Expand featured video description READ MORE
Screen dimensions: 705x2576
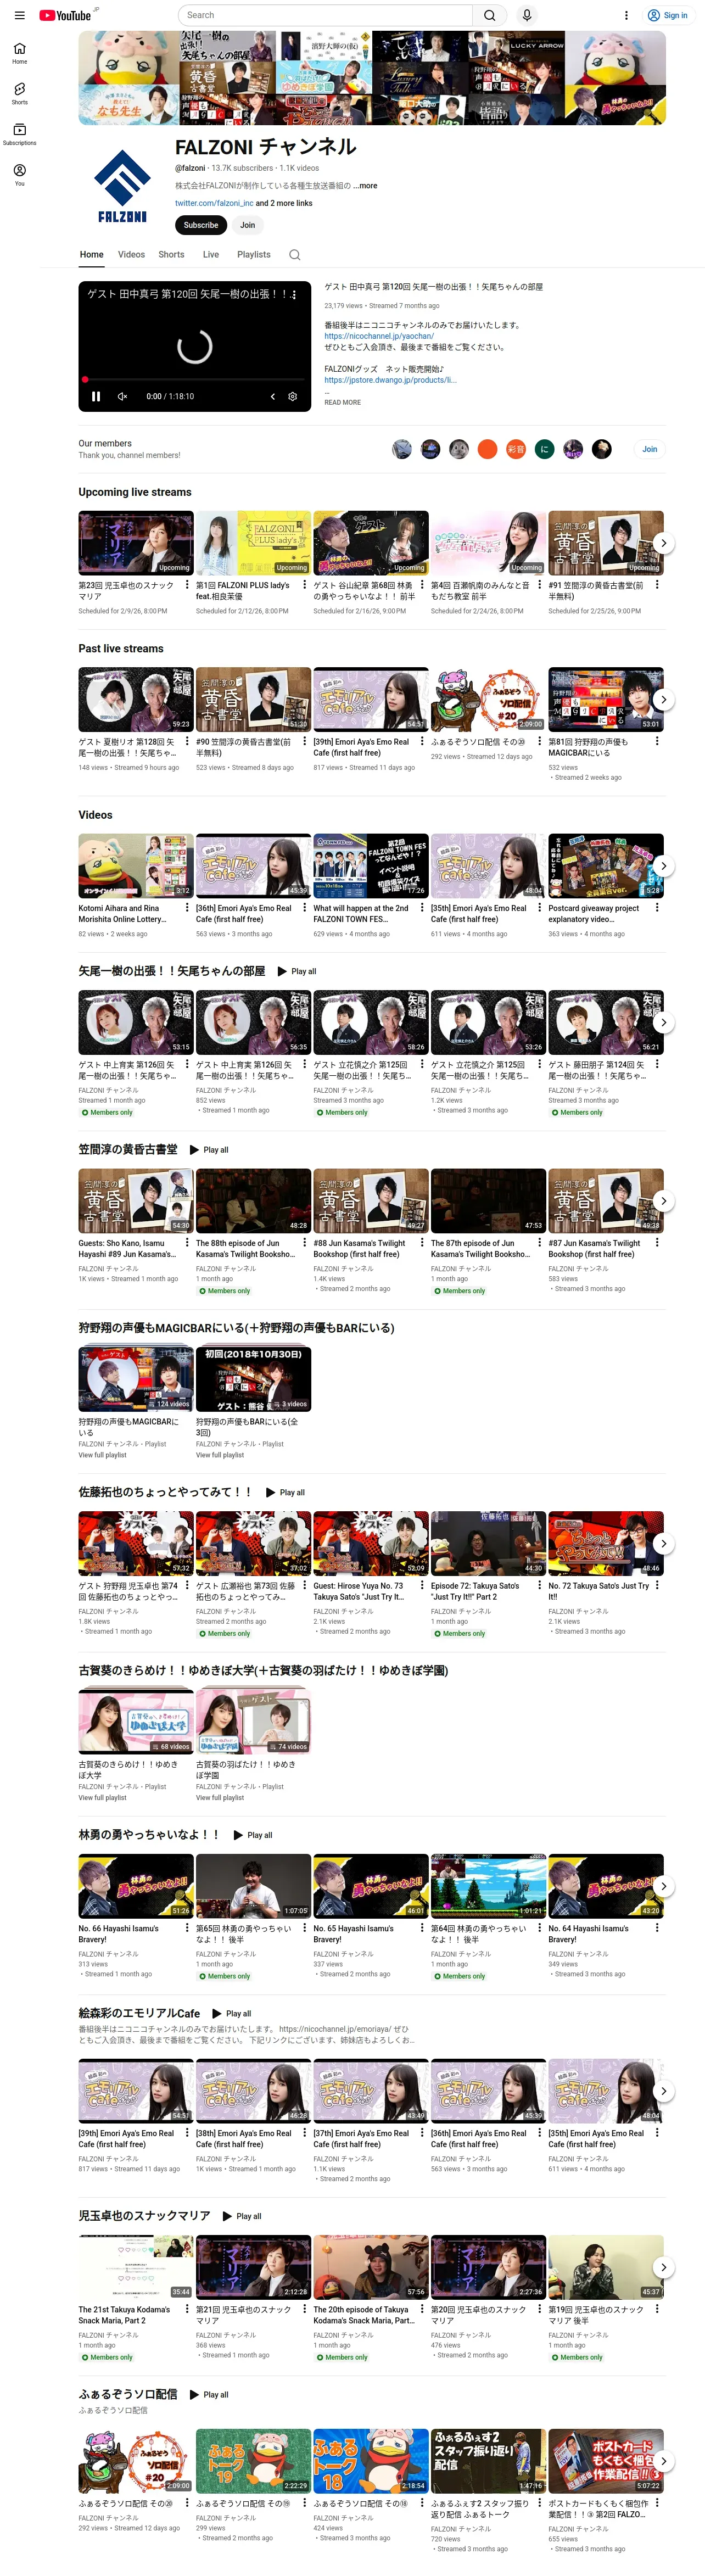342,402
